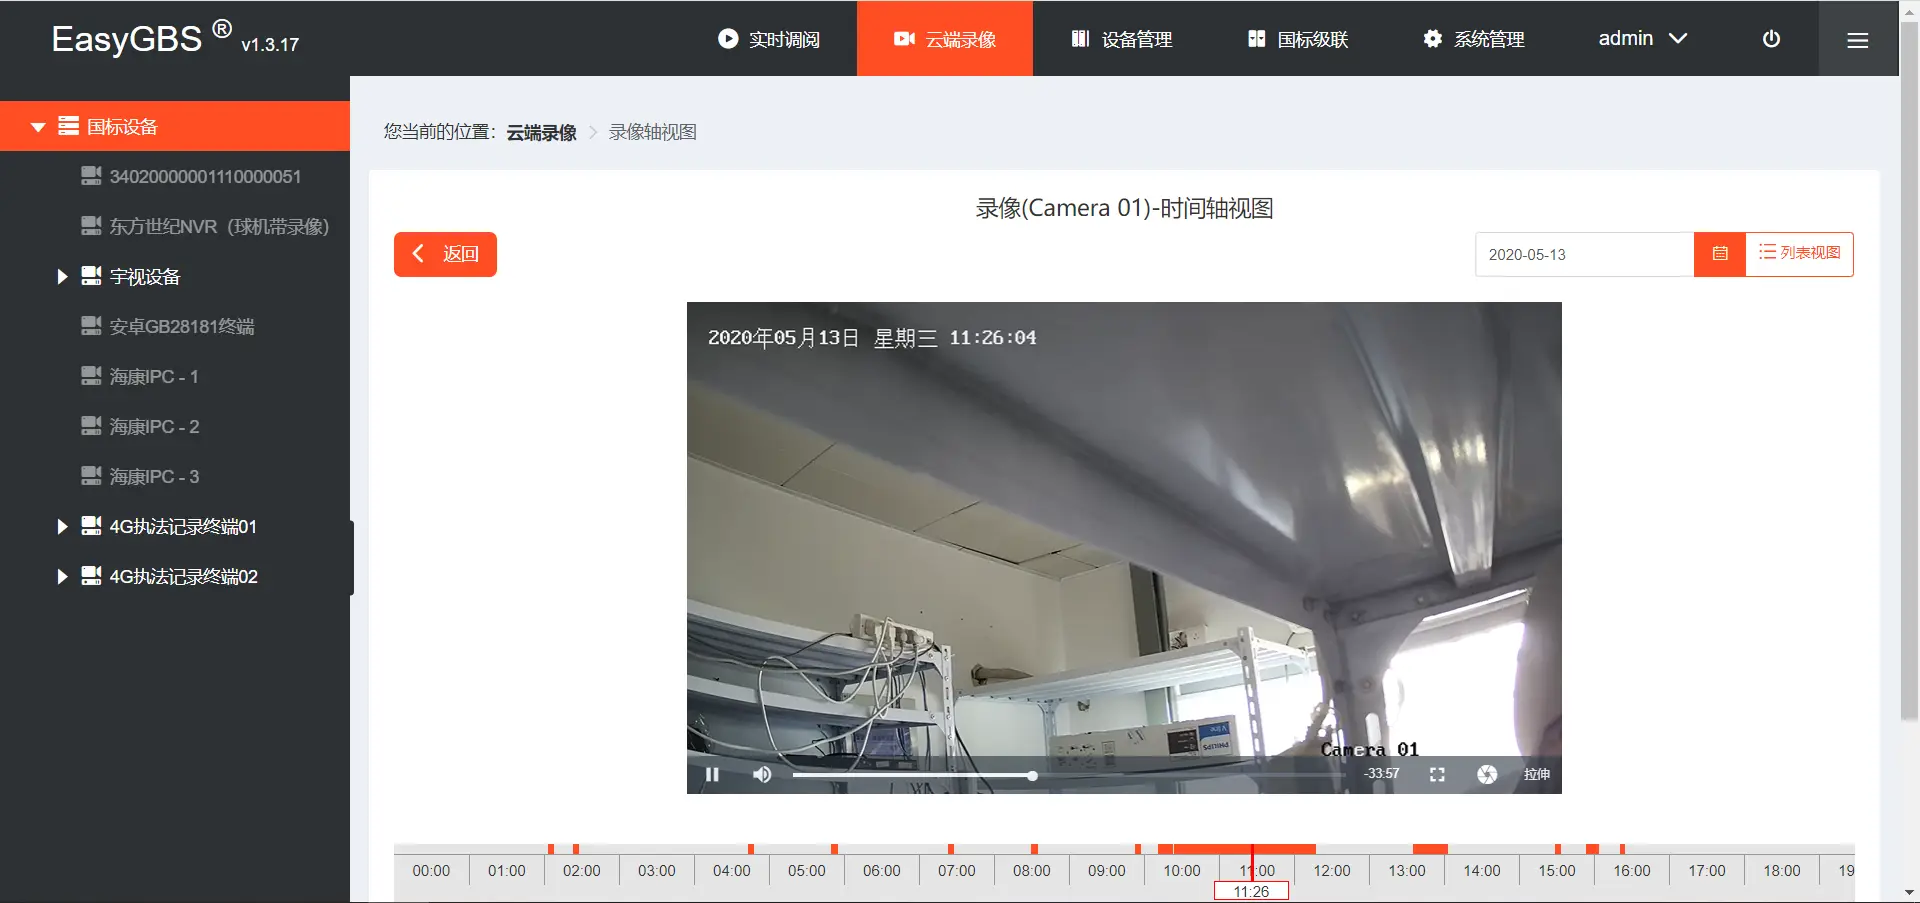
Task: Switch to 列表视图 list view
Action: (x=1799, y=253)
